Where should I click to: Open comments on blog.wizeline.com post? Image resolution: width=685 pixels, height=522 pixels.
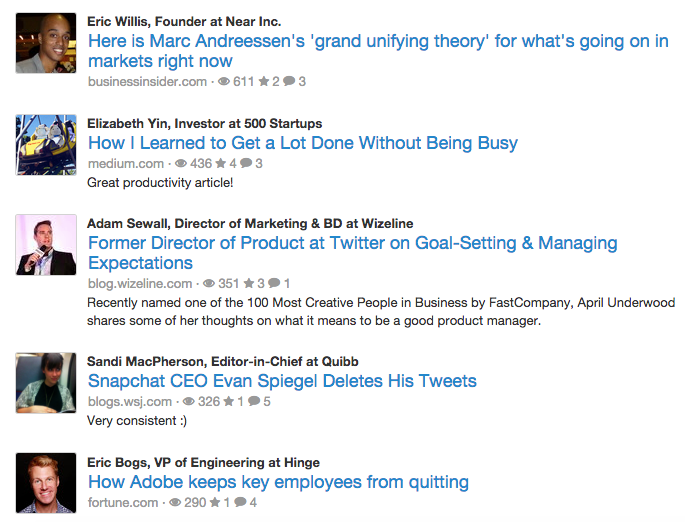(x=274, y=284)
